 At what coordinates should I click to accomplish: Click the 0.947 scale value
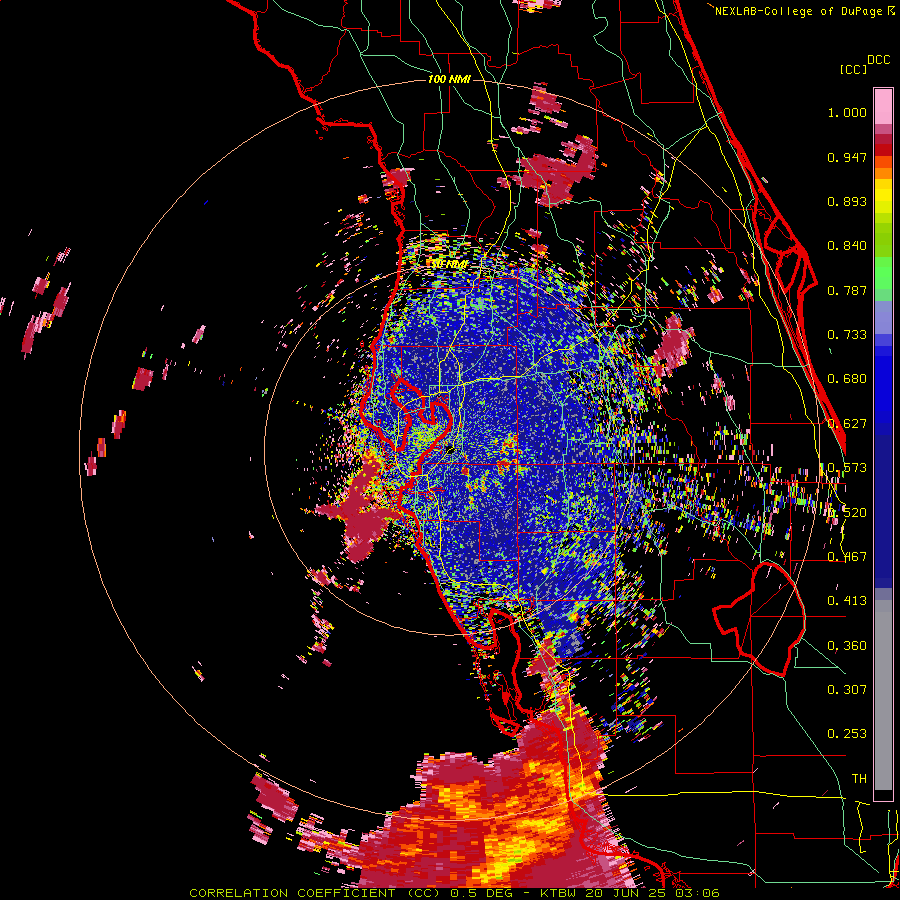pyautogui.click(x=847, y=158)
